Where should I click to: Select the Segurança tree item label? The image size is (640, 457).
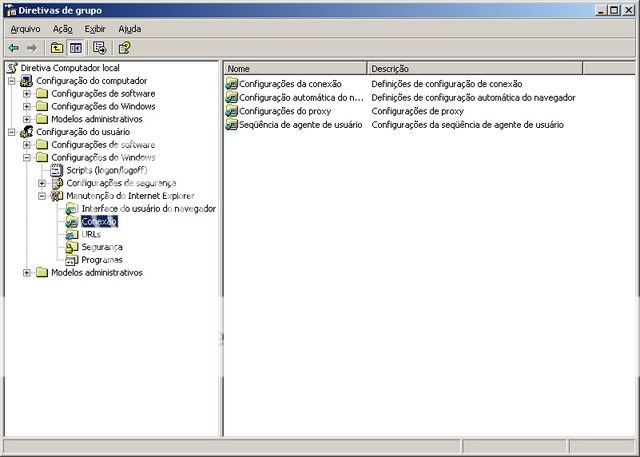click(102, 247)
